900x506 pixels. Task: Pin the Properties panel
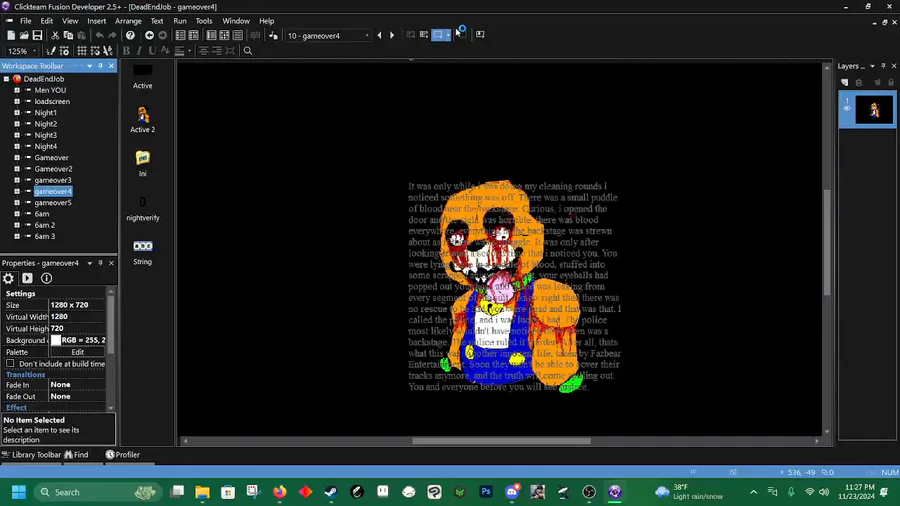(x=100, y=263)
